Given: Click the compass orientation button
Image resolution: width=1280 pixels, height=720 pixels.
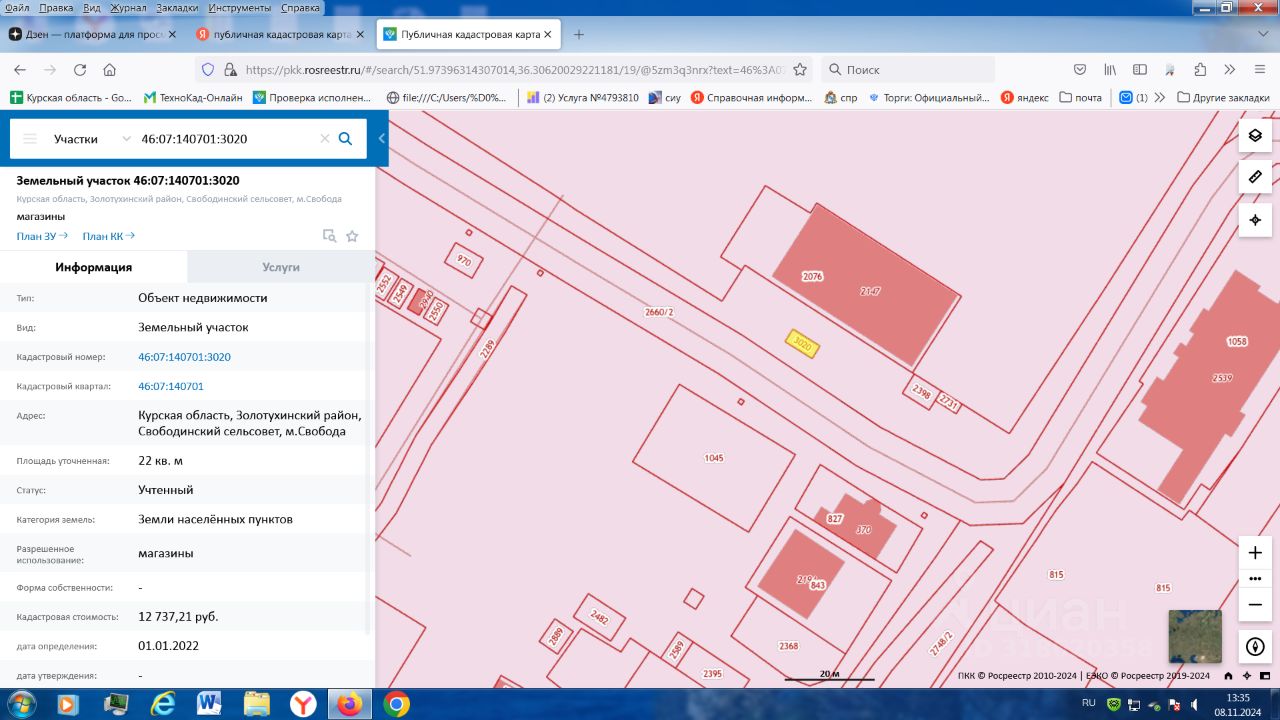Looking at the screenshot, I should point(1255,646).
